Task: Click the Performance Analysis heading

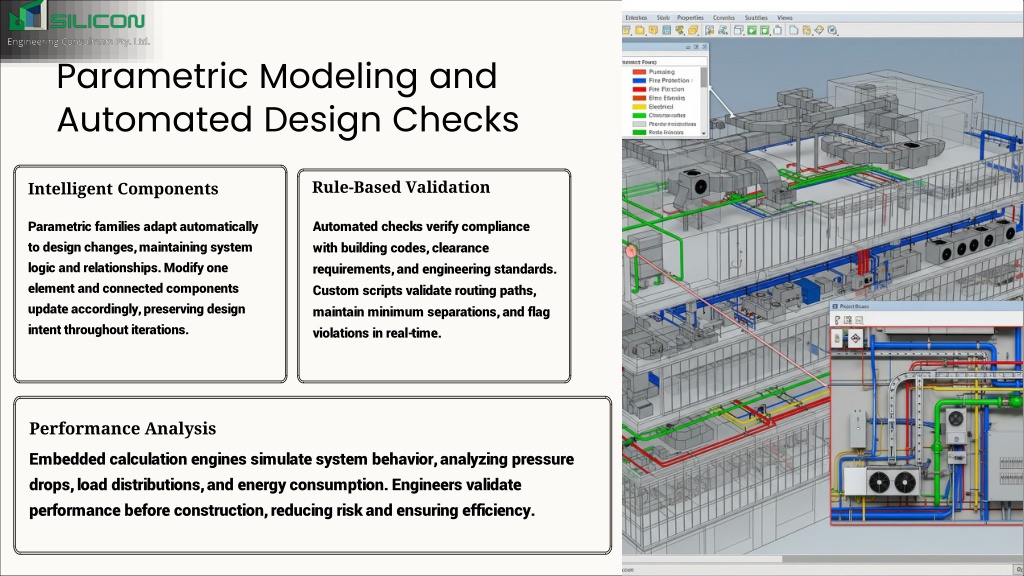Action: click(x=122, y=428)
